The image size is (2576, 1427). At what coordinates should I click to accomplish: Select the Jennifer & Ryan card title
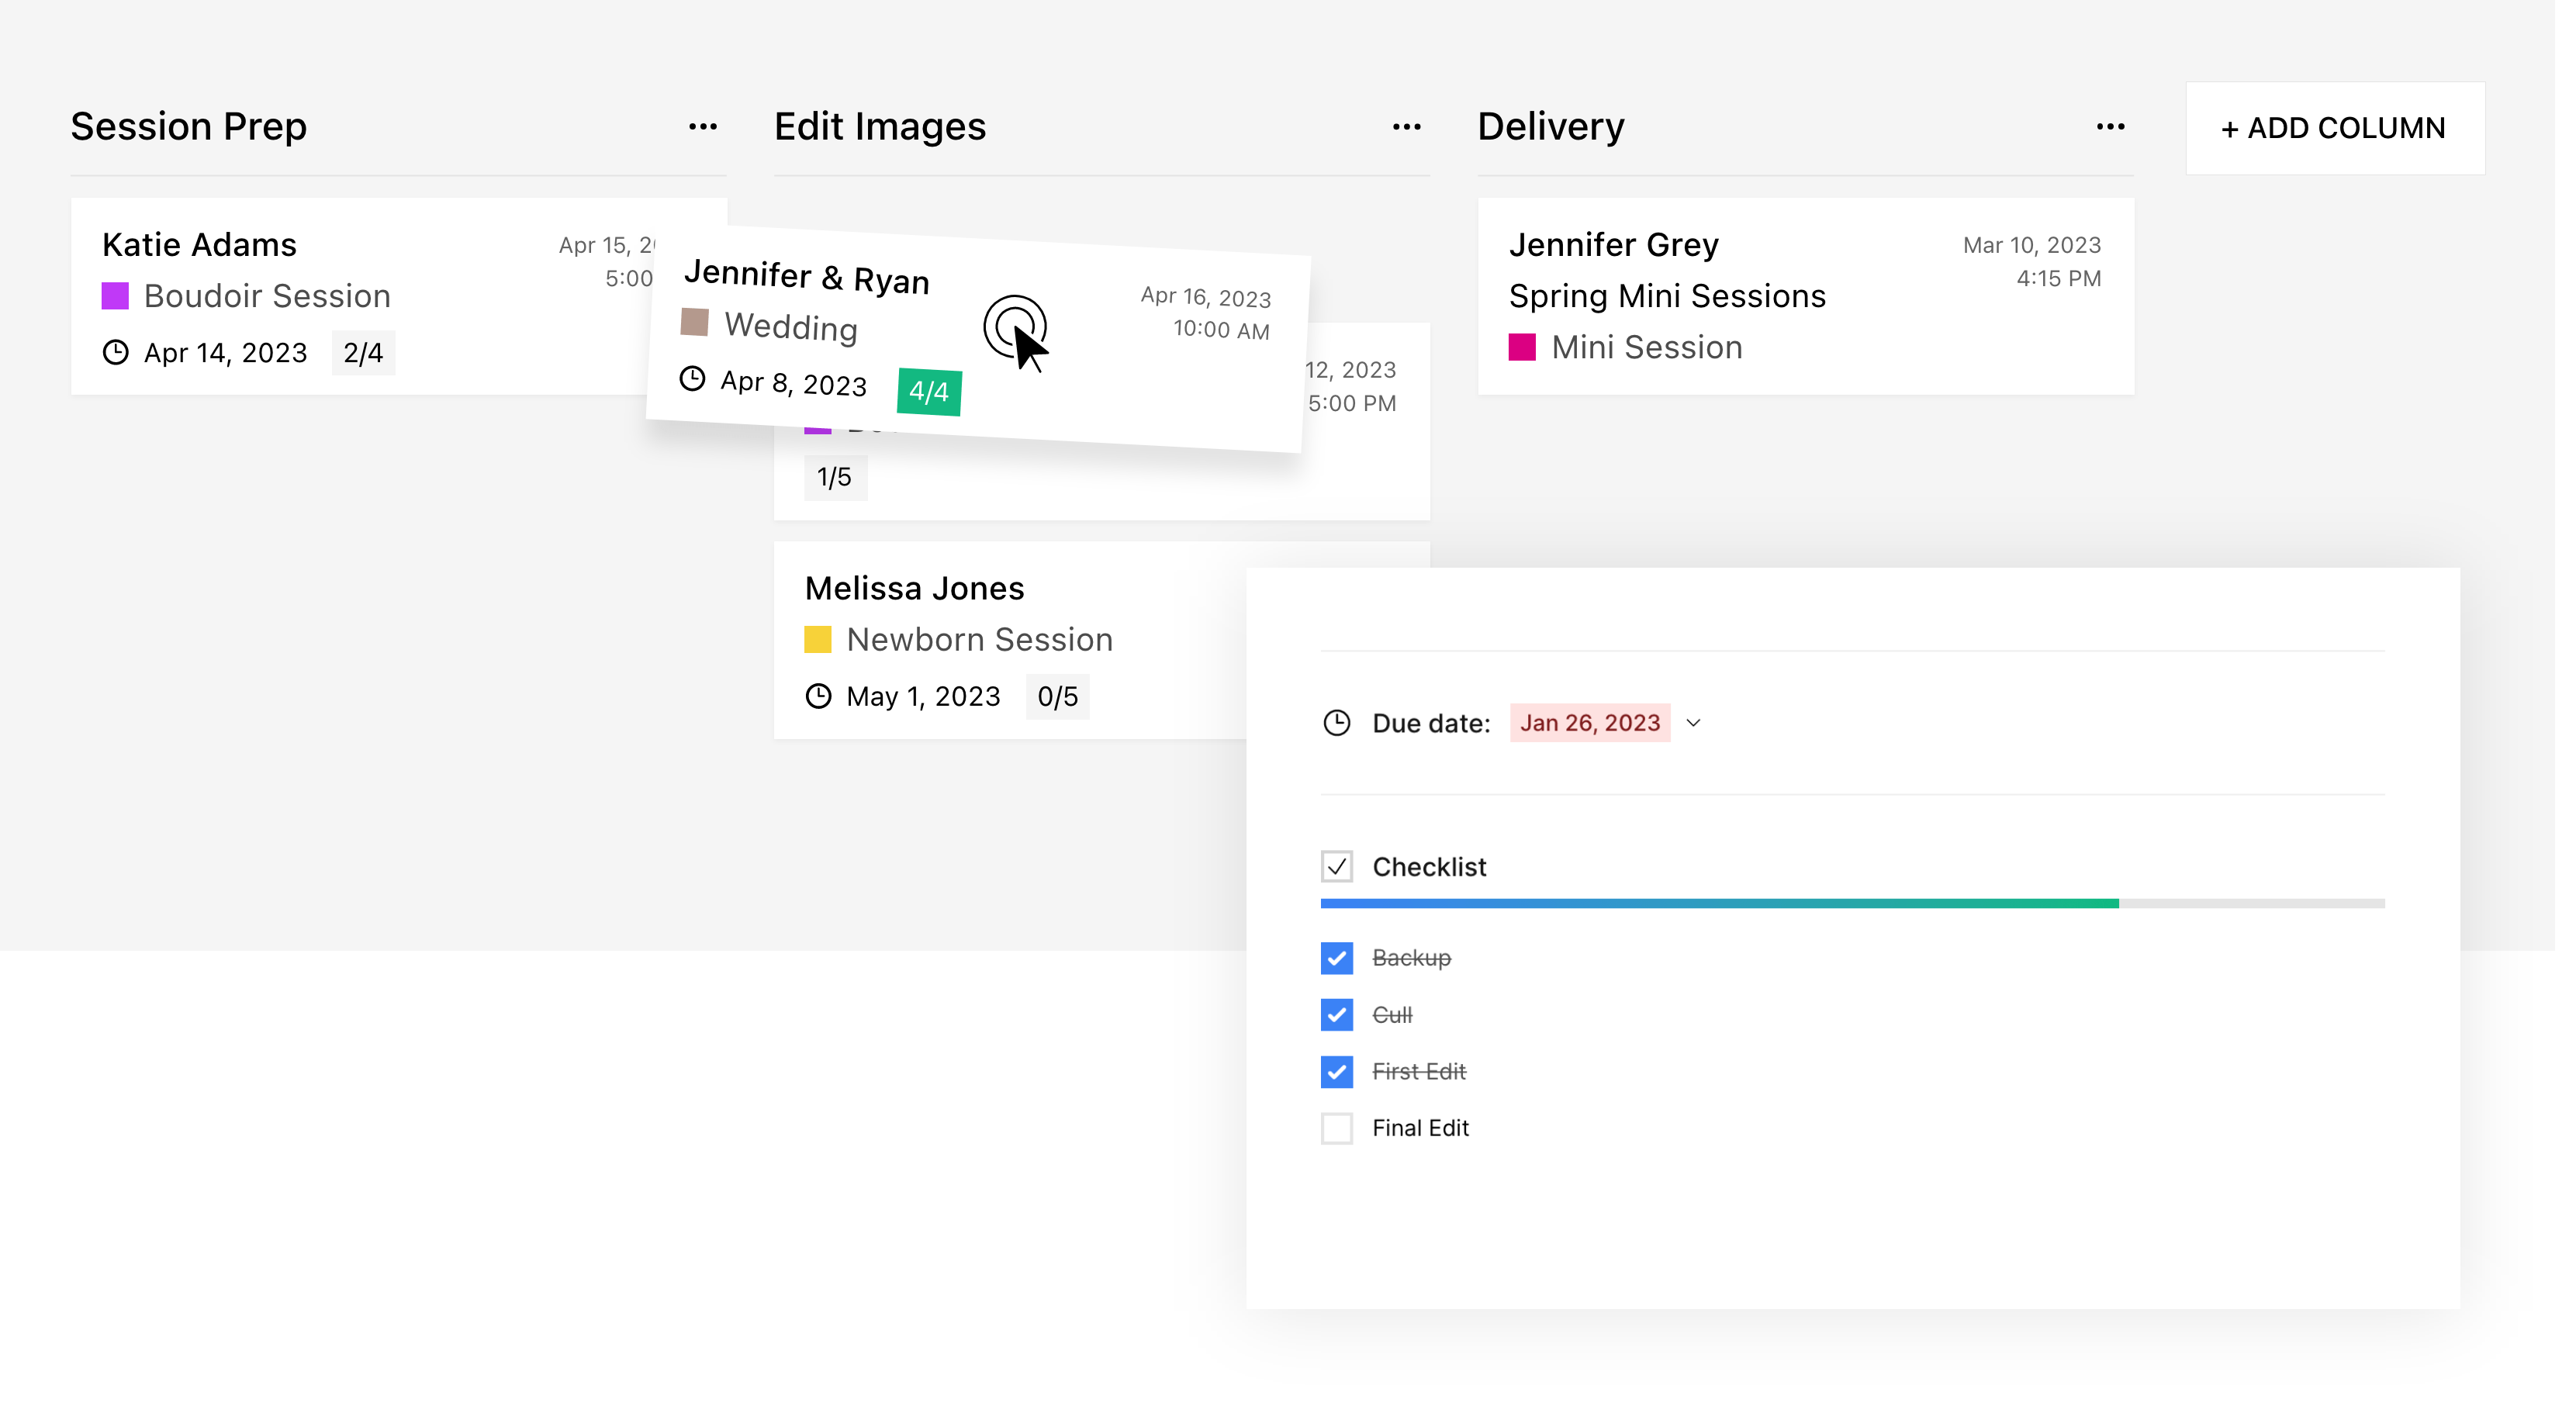[813, 279]
